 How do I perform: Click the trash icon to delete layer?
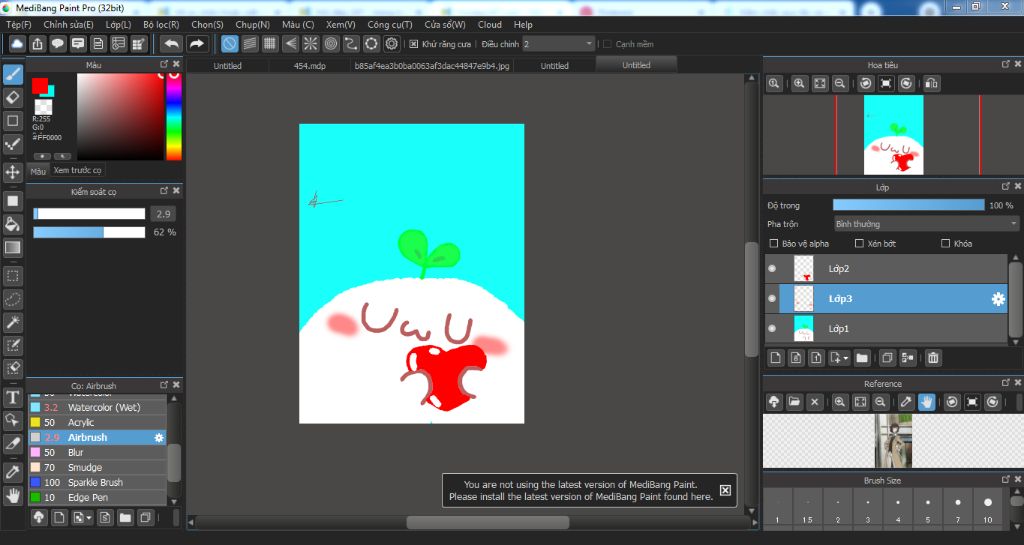coord(933,358)
